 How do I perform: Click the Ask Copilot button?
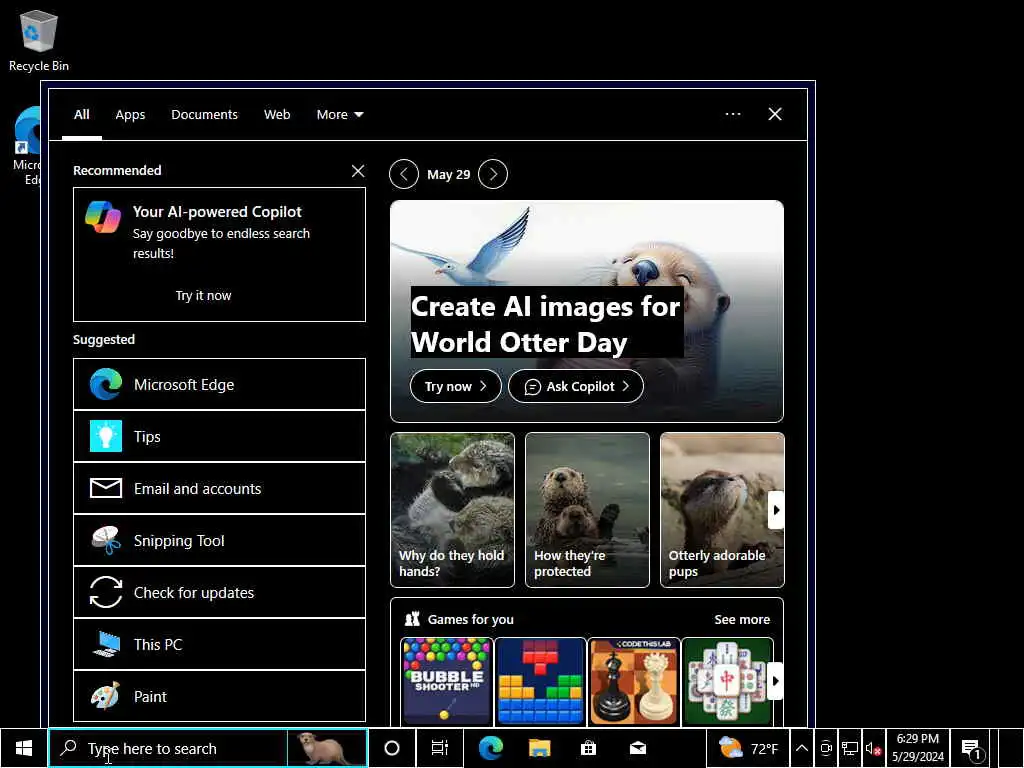[575, 386]
